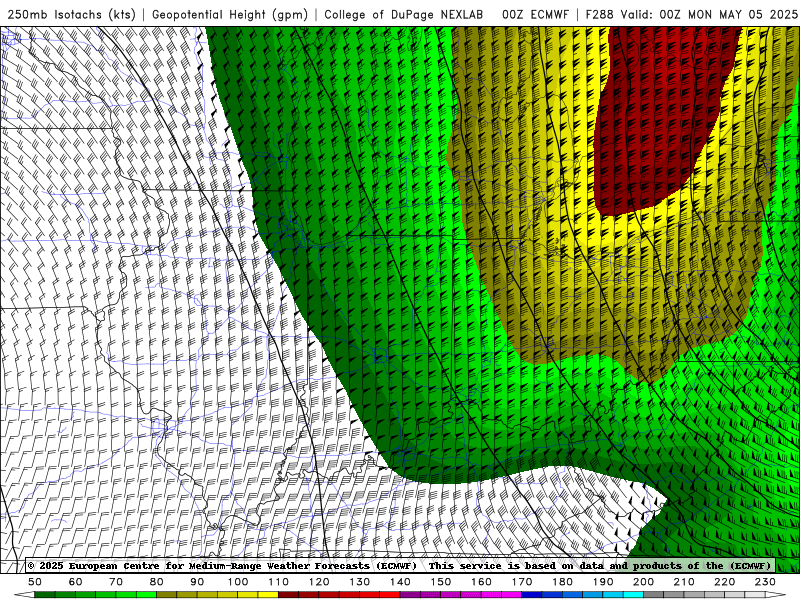Select the 120 value on the legend
This screenshot has height=600, width=800.
pyautogui.click(x=319, y=582)
